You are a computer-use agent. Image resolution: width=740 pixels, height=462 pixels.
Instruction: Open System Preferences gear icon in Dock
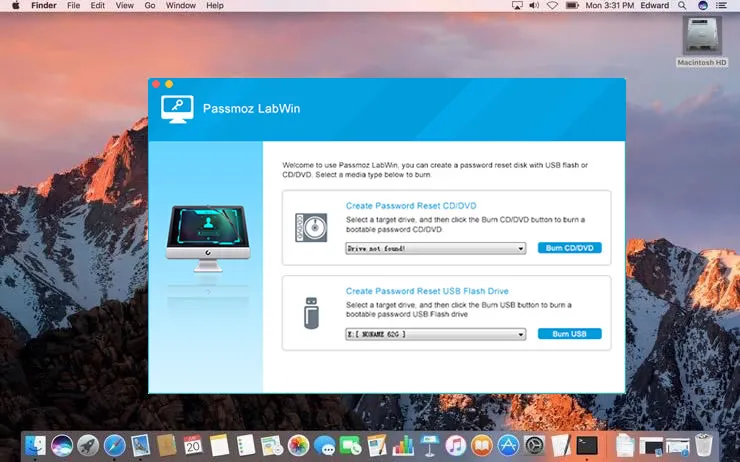pyautogui.click(x=535, y=445)
